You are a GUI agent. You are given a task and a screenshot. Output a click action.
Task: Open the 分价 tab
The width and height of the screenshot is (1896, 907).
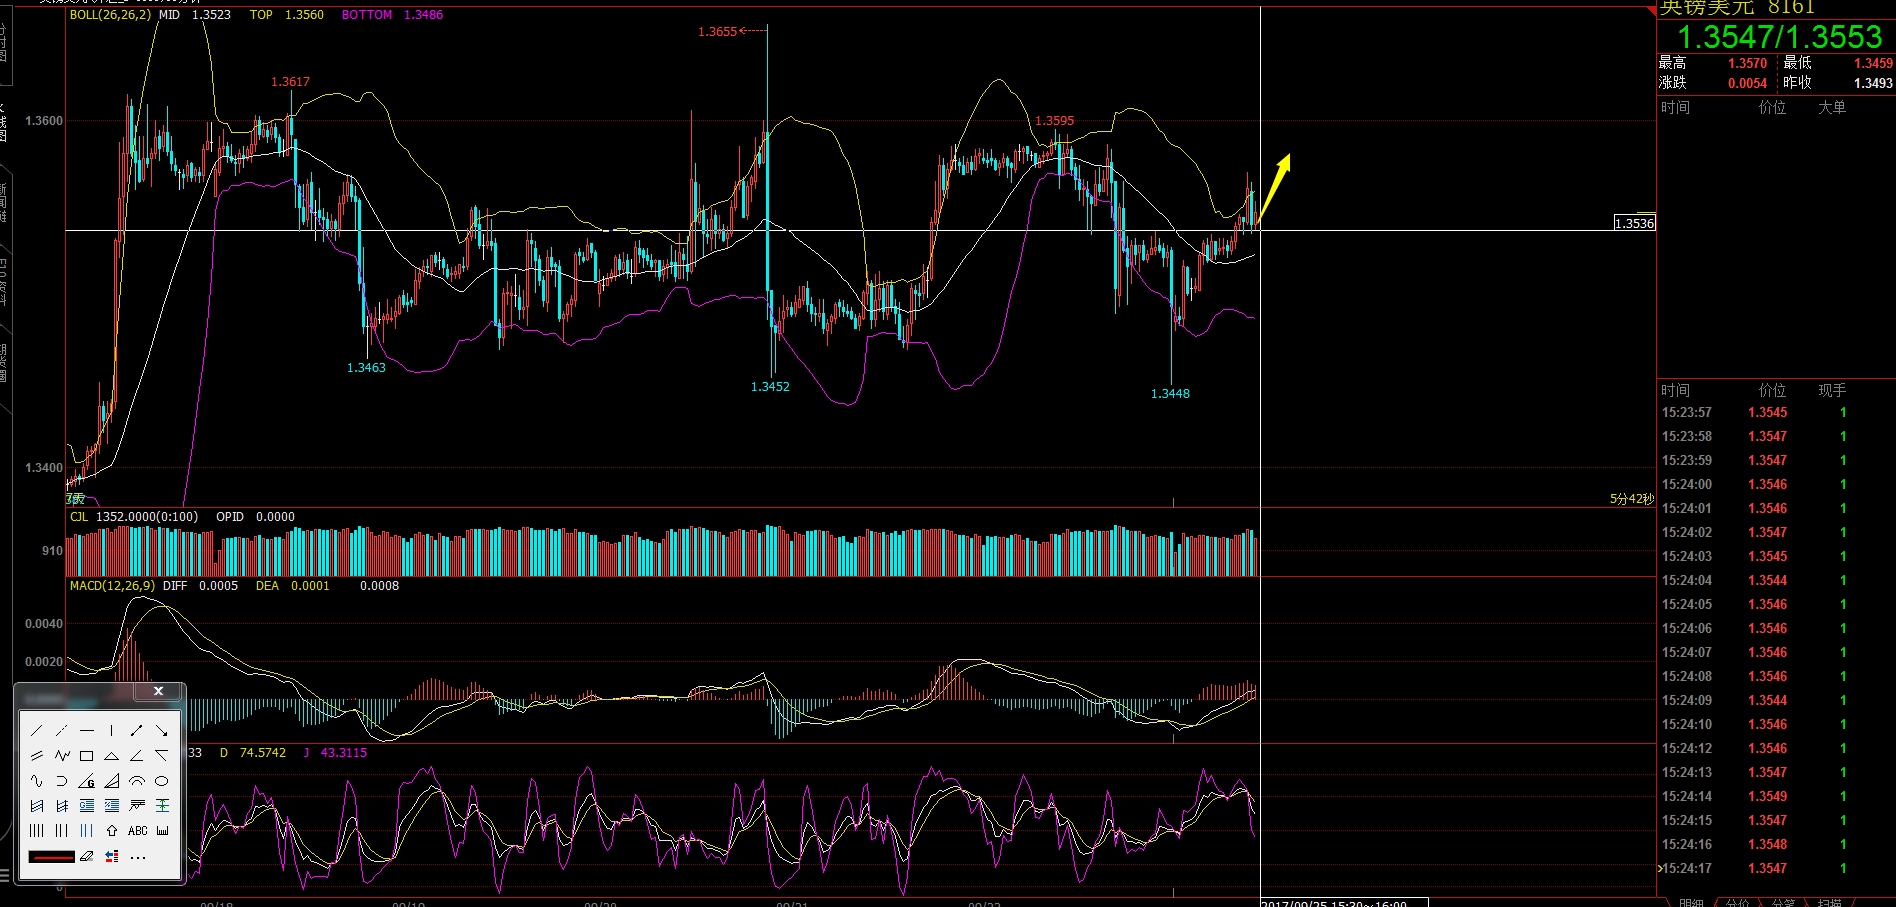[1737, 902]
